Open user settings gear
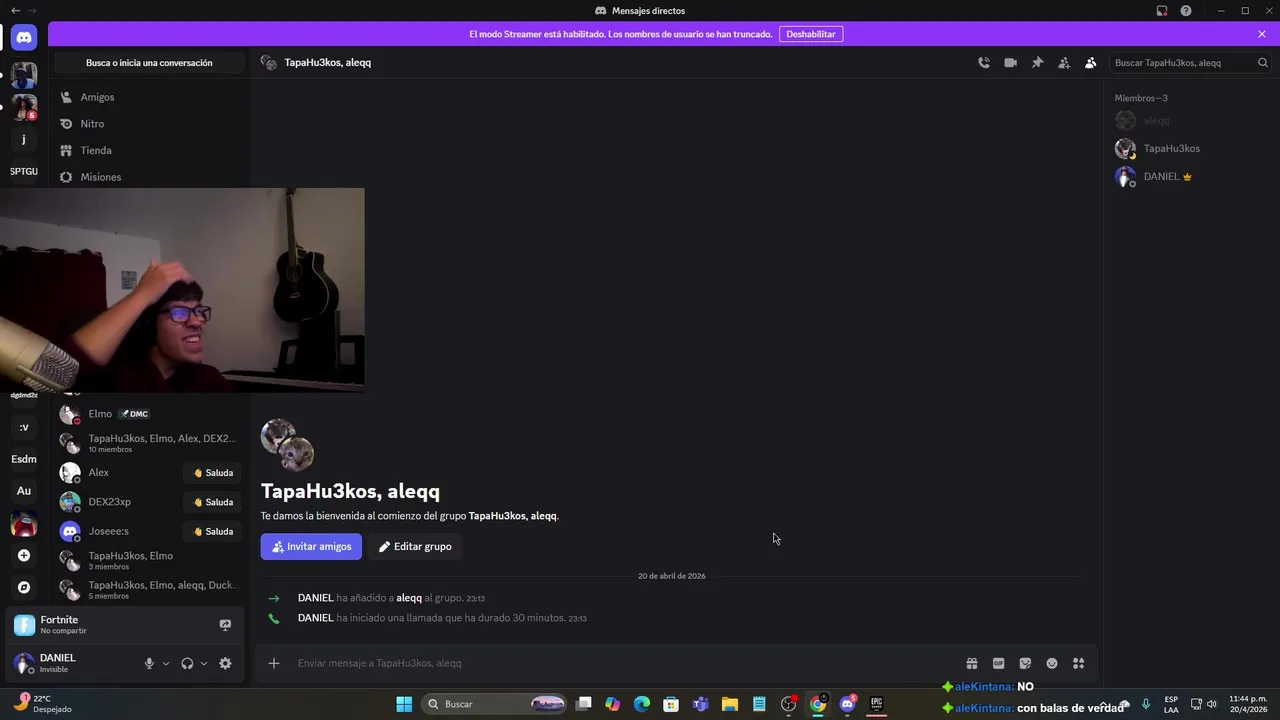The image size is (1280, 720). (x=225, y=663)
